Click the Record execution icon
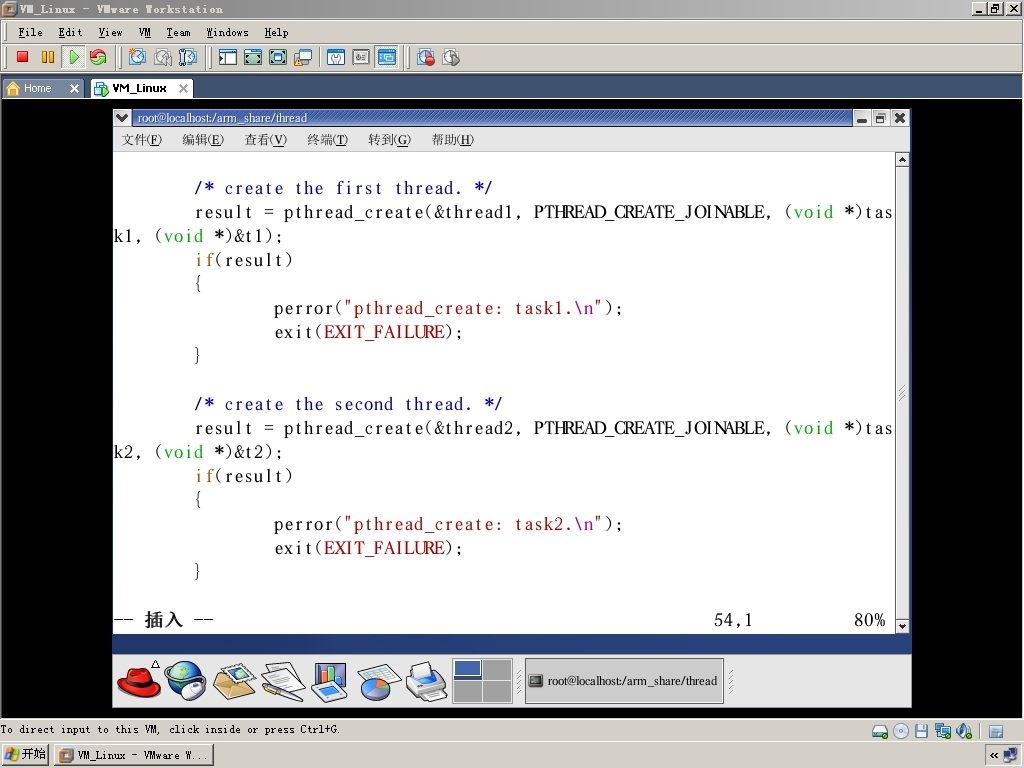This screenshot has width=1024, height=768. click(426, 57)
